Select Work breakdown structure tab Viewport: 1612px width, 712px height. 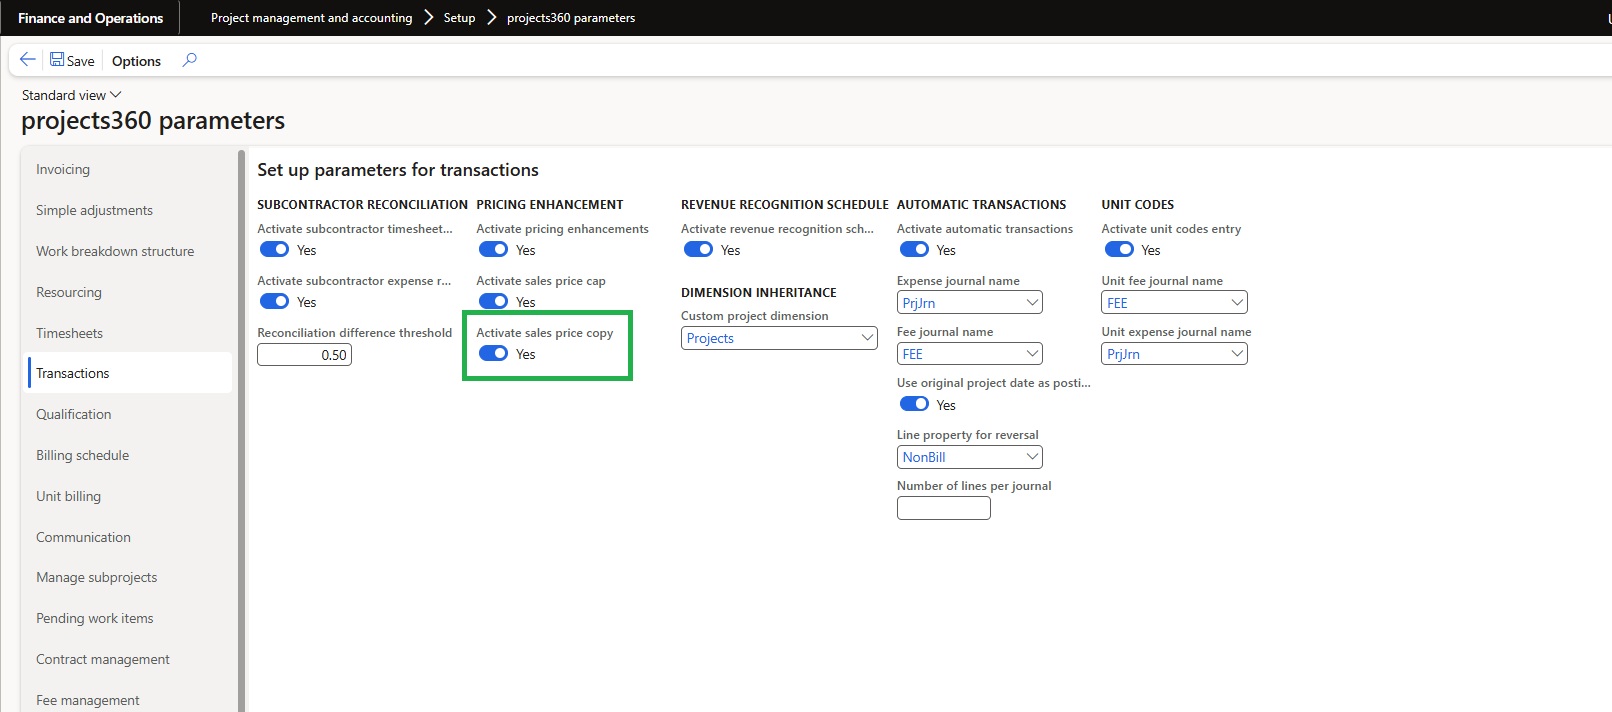(115, 251)
